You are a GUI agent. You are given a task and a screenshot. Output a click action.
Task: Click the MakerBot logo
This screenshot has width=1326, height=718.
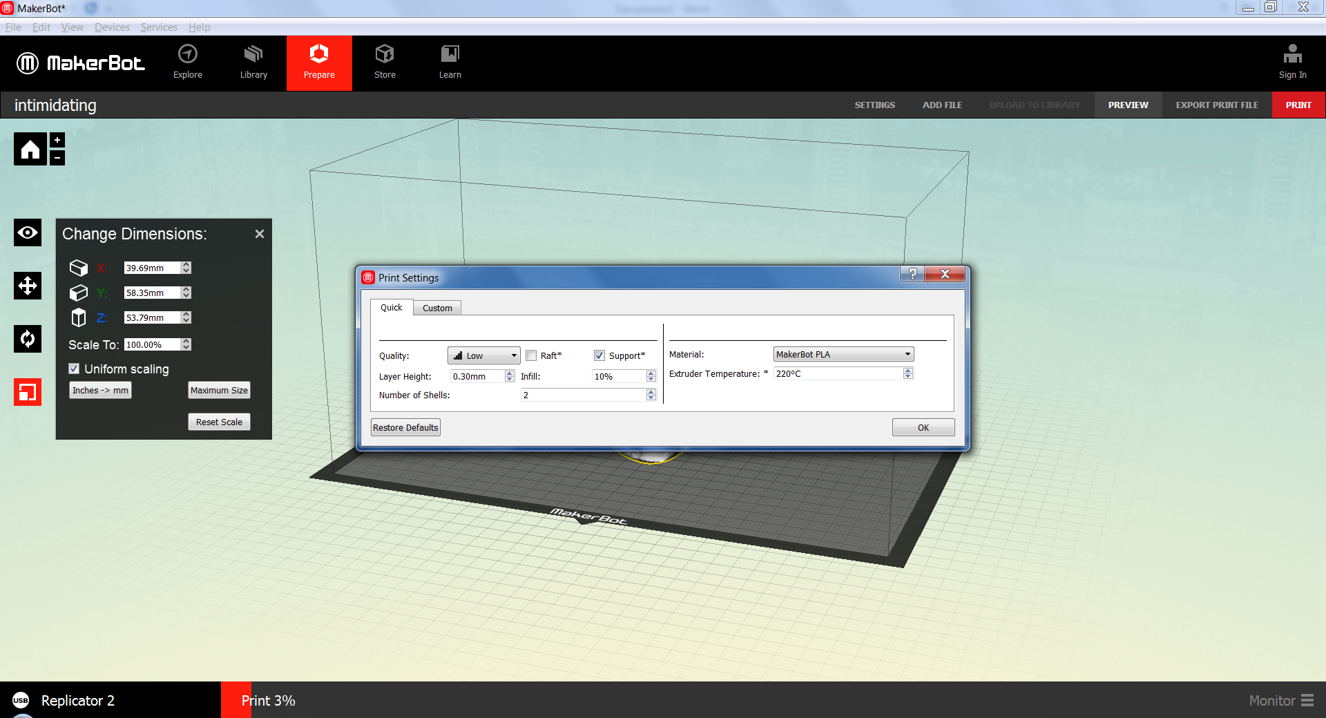[81, 63]
